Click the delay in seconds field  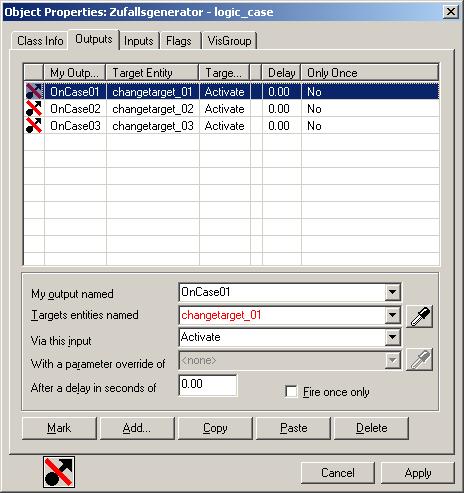(208, 385)
